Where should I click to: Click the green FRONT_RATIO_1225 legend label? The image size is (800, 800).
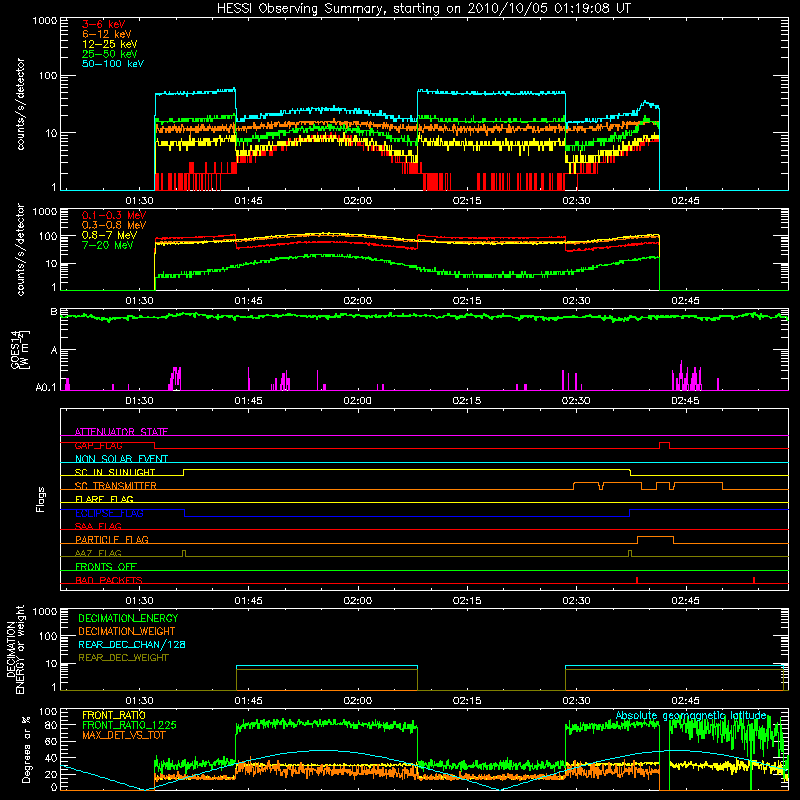tap(129, 726)
